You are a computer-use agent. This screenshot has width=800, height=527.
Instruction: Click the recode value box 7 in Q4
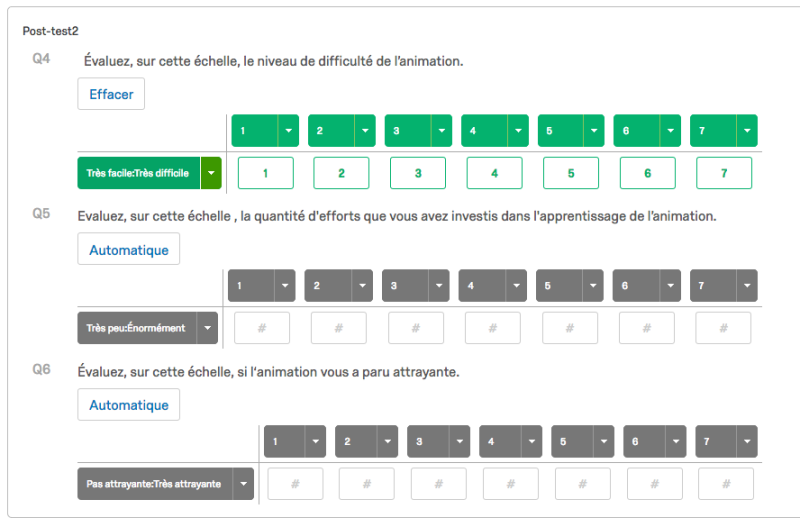[724, 173]
